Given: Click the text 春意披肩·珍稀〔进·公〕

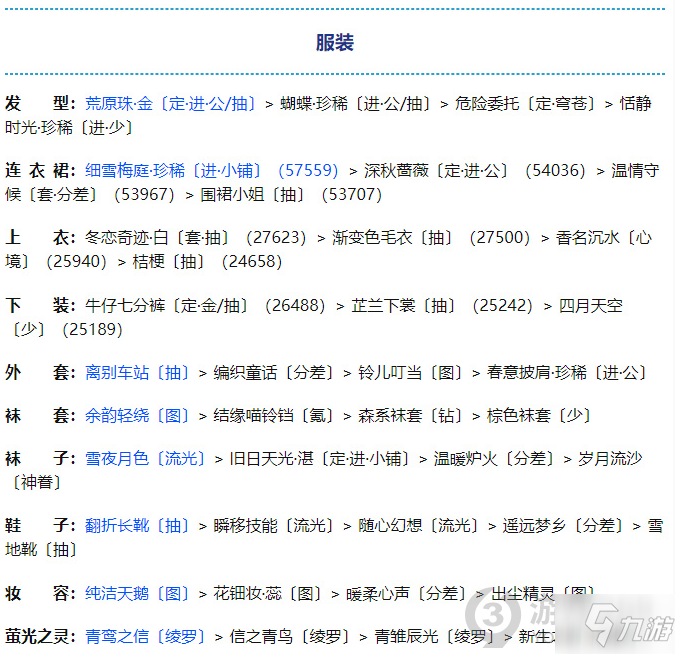Looking at the screenshot, I should (567, 373).
